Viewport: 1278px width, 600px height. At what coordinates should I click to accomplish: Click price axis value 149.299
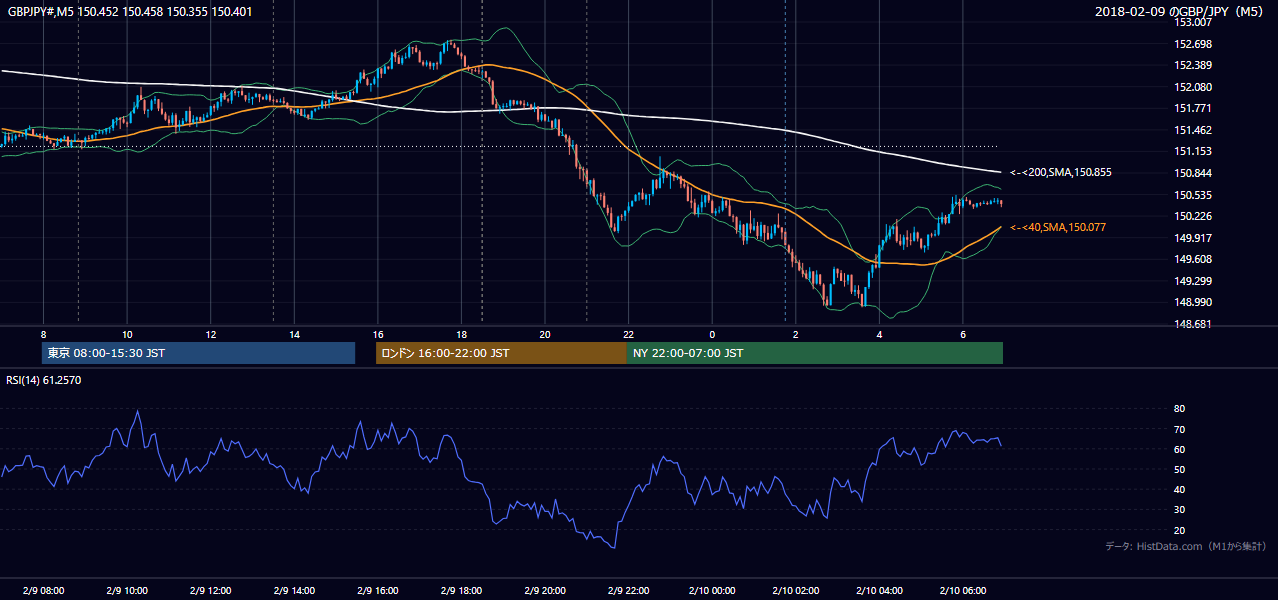point(1193,281)
